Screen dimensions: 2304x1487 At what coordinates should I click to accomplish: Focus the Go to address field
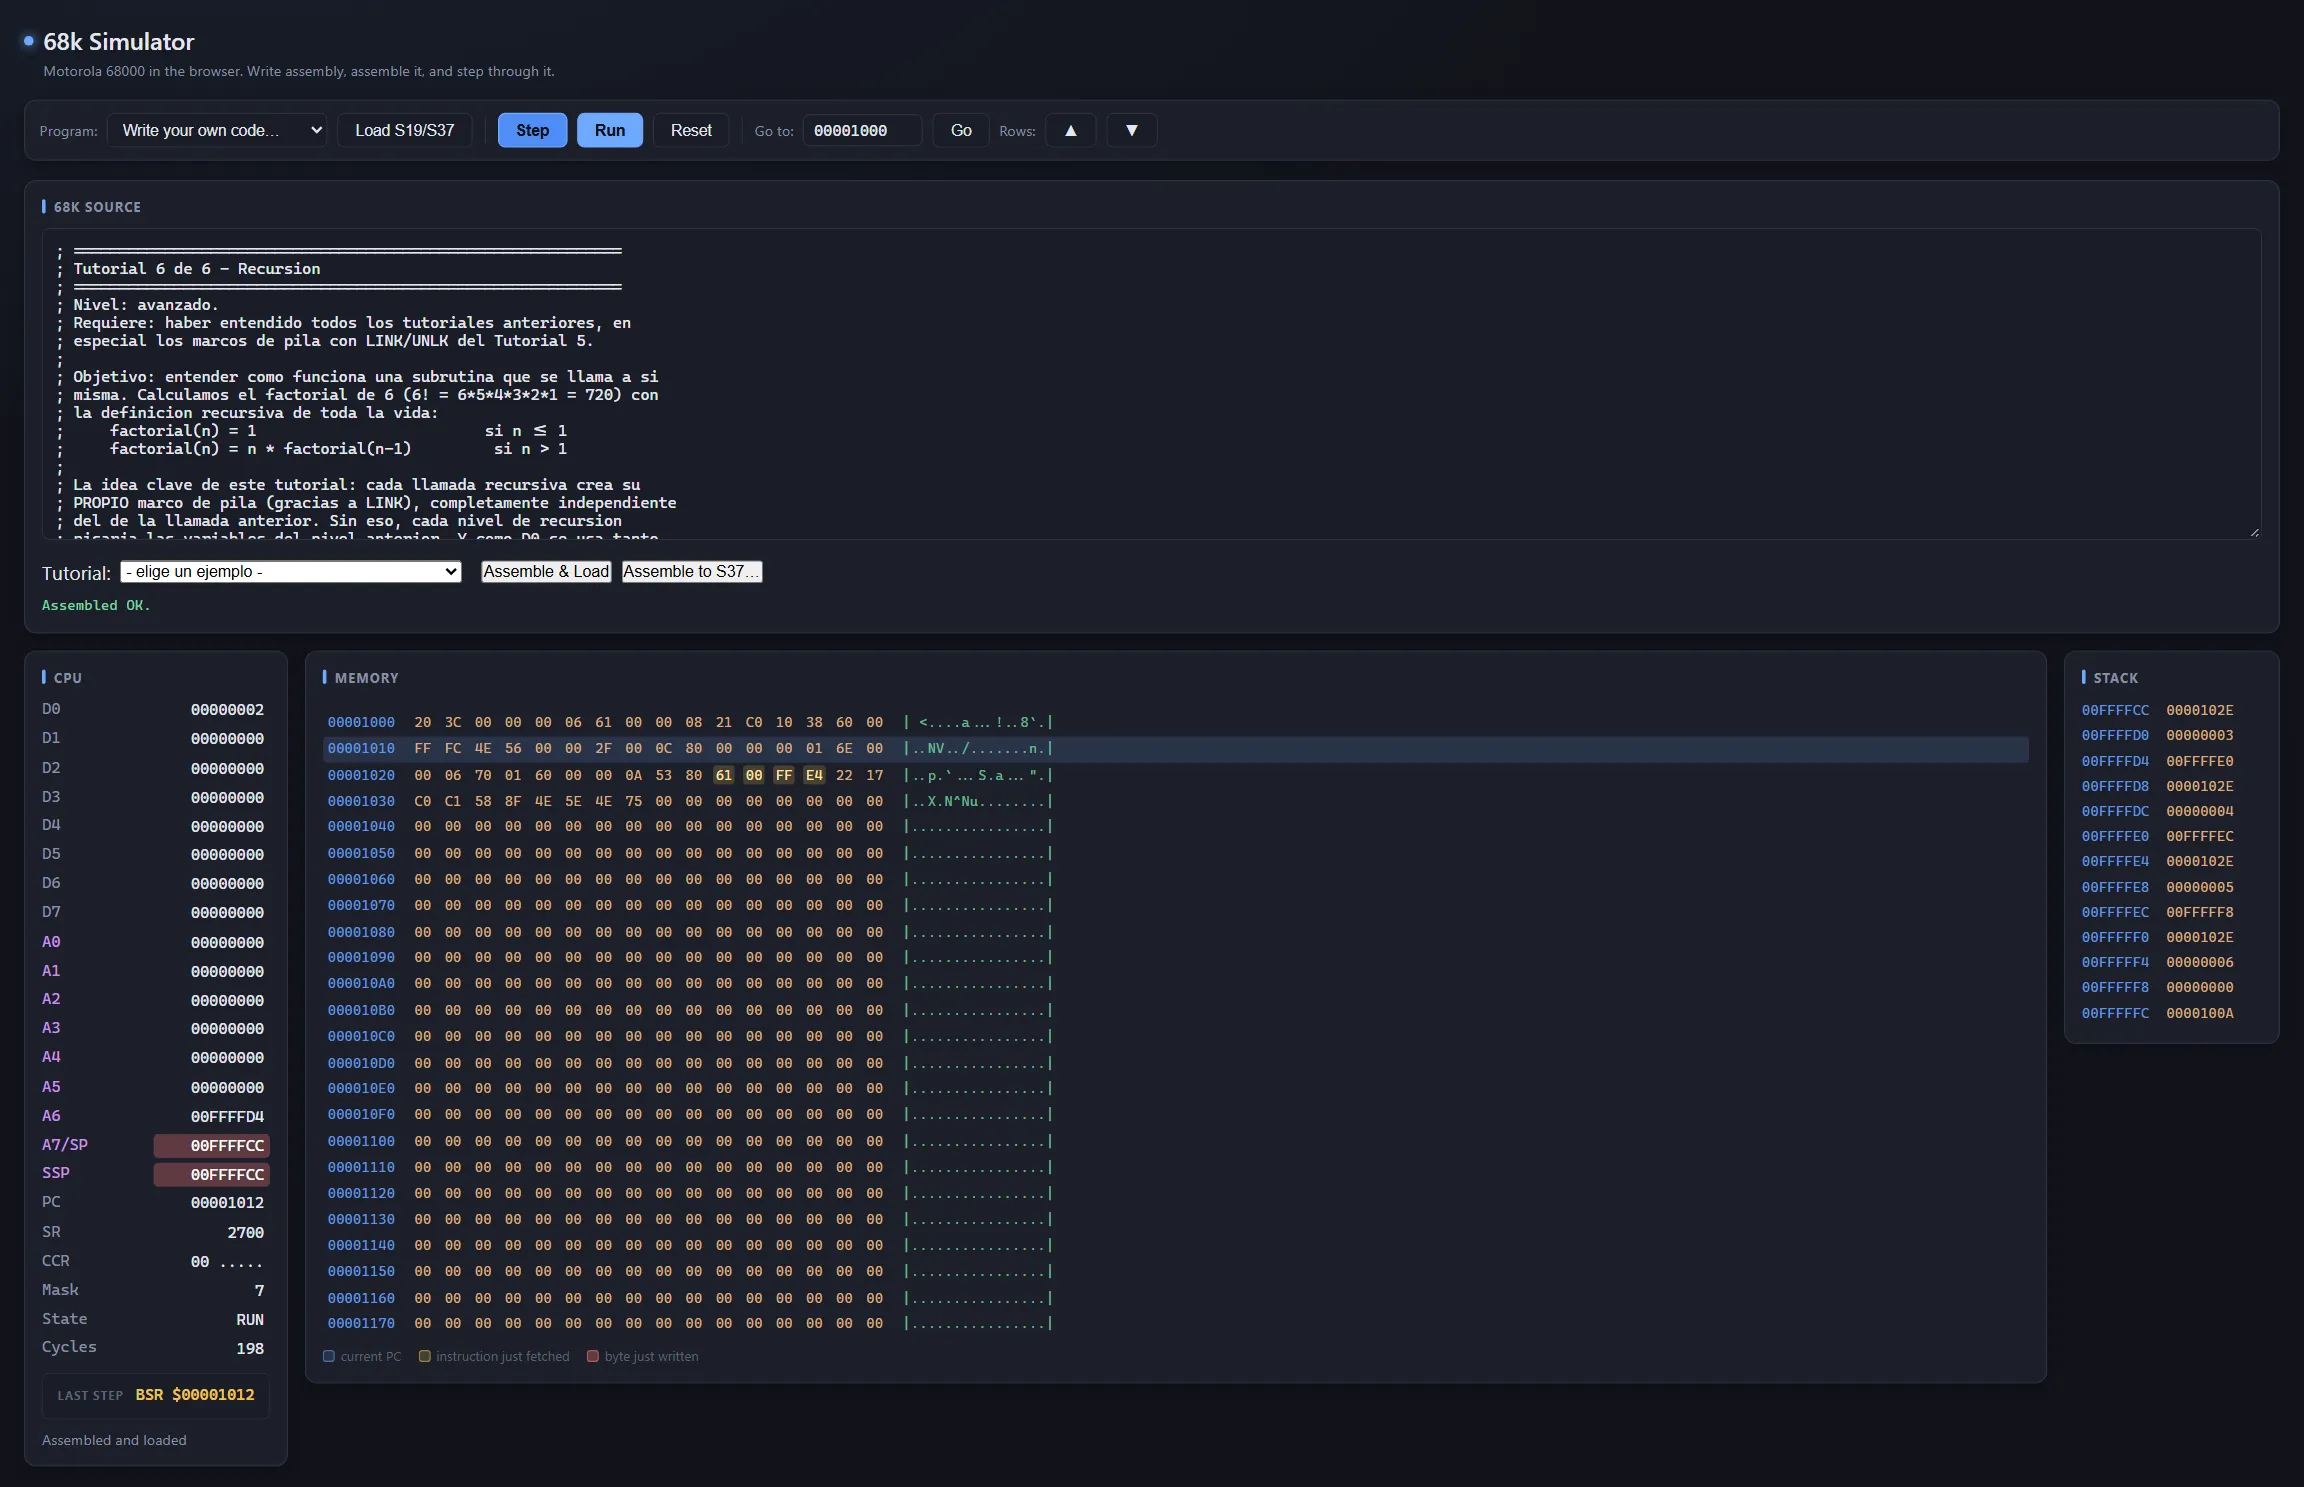click(862, 130)
